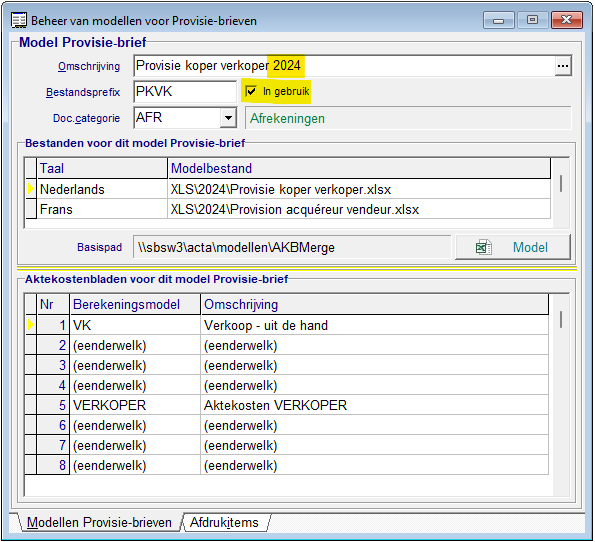595x542 pixels.
Task: Click the row marker beside VK row
Action: (31, 325)
